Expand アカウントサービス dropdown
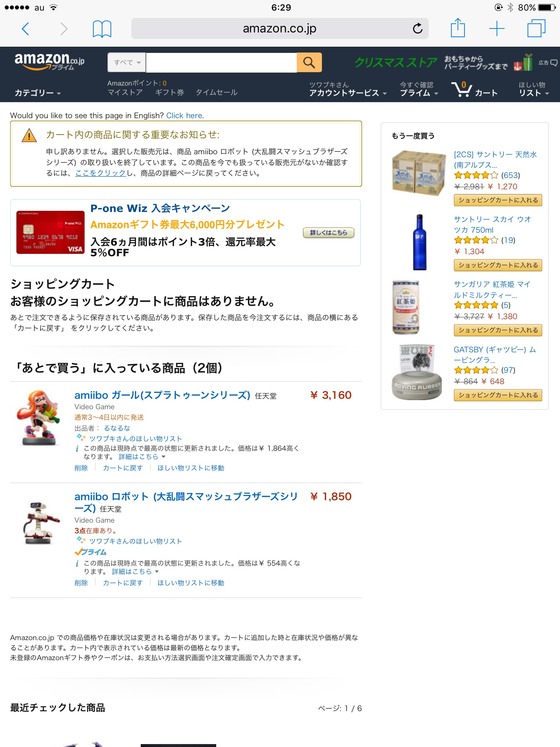The width and height of the screenshot is (560, 747). click(x=347, y=90)
